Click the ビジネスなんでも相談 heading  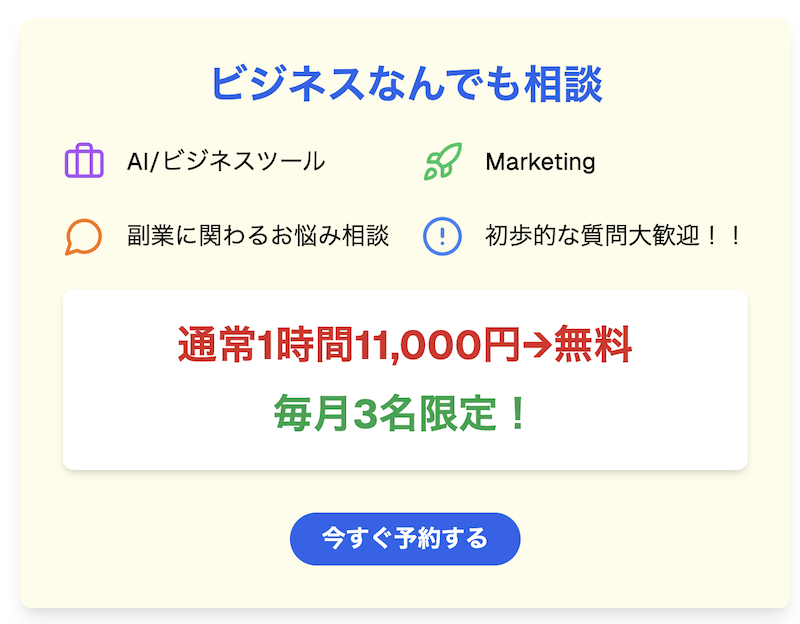405,84
